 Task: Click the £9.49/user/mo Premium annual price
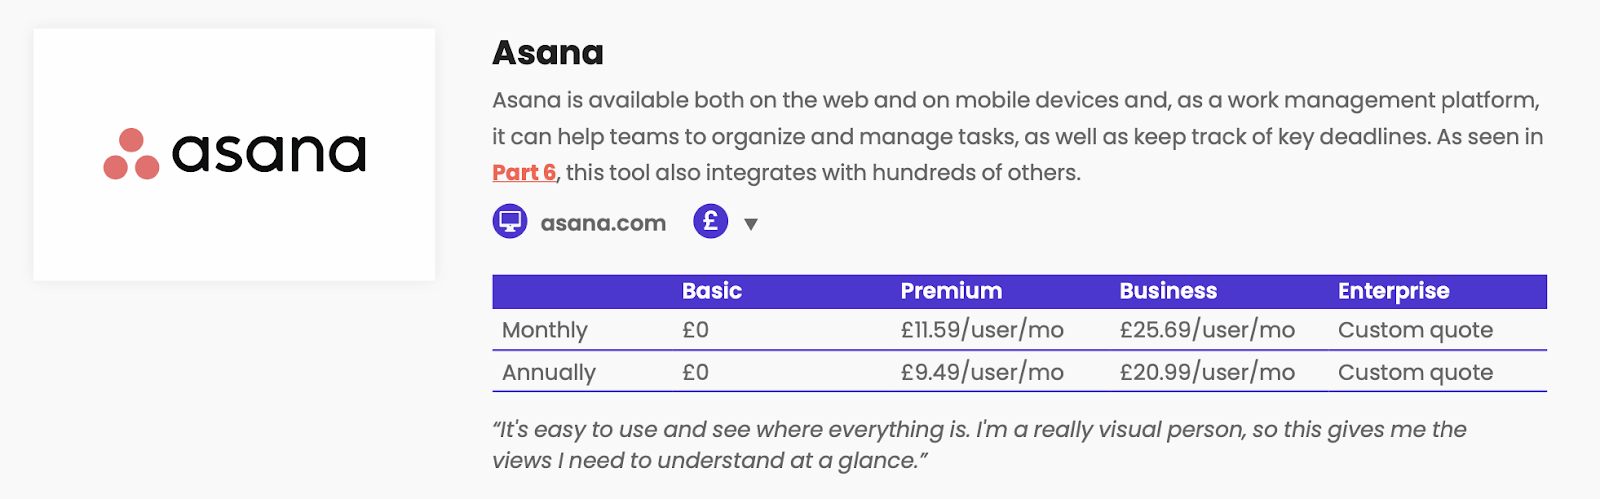(x=982, y=372)
